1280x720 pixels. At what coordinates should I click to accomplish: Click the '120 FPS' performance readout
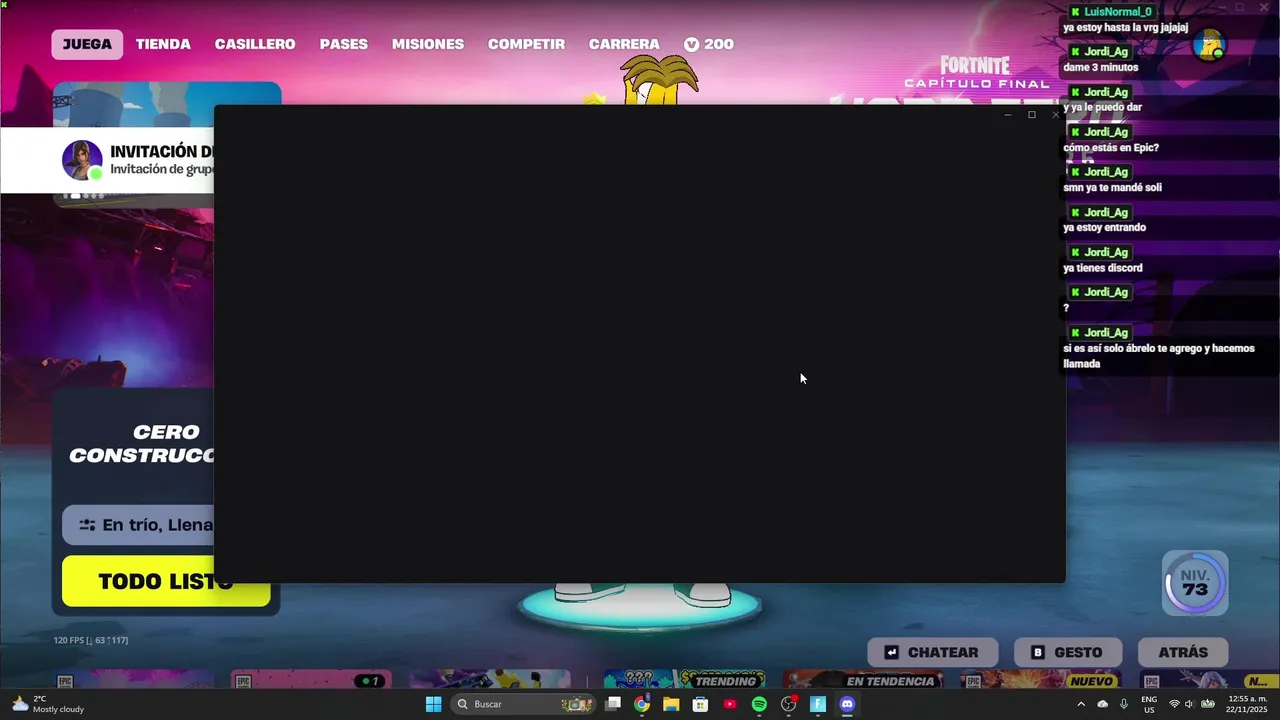91,640
